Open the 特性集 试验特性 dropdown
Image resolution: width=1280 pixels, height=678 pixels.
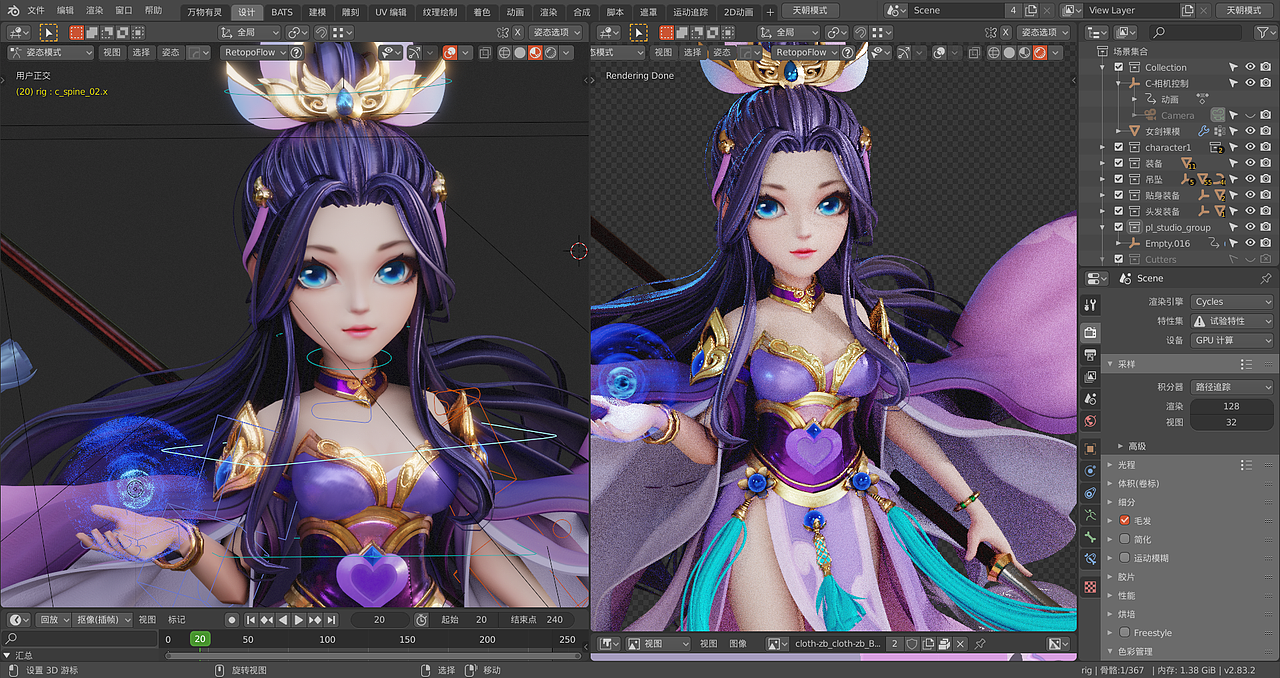(x=1232, y=321)
